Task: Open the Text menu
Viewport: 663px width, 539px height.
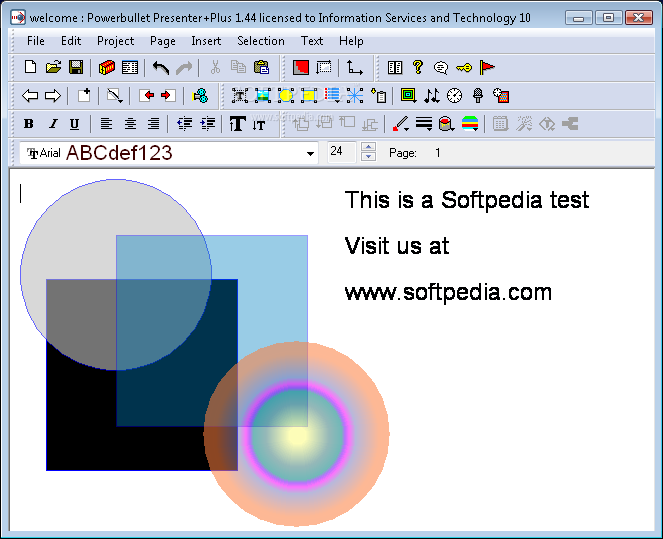Action: click(x=312, y=41)
